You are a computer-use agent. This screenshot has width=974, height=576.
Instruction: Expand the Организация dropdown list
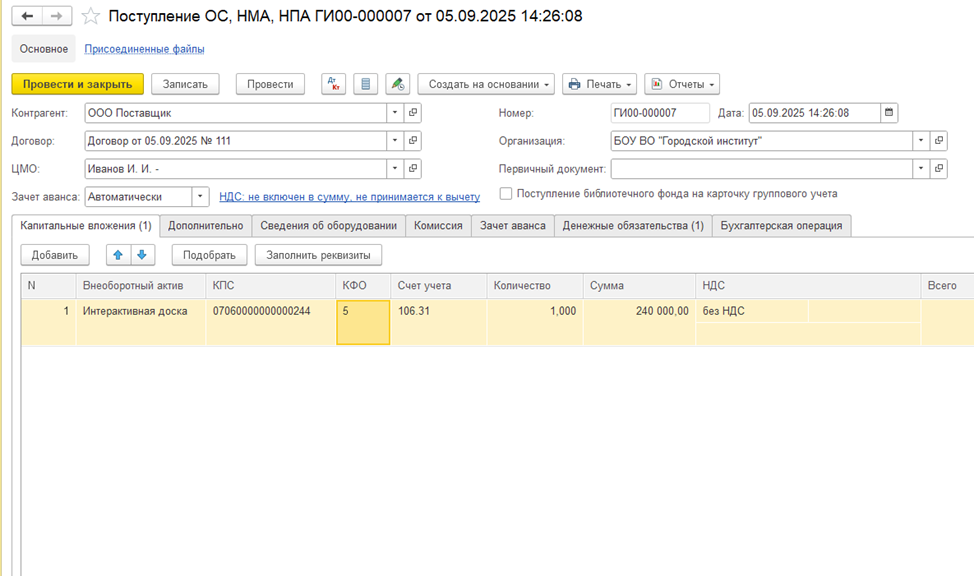pyautogui.click(x=921, y=141)
